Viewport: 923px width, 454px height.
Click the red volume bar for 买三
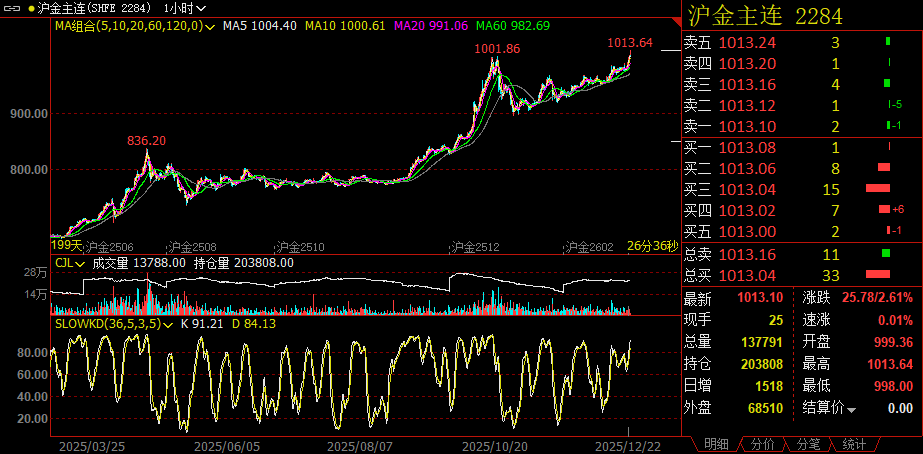[x=877, y=189]
